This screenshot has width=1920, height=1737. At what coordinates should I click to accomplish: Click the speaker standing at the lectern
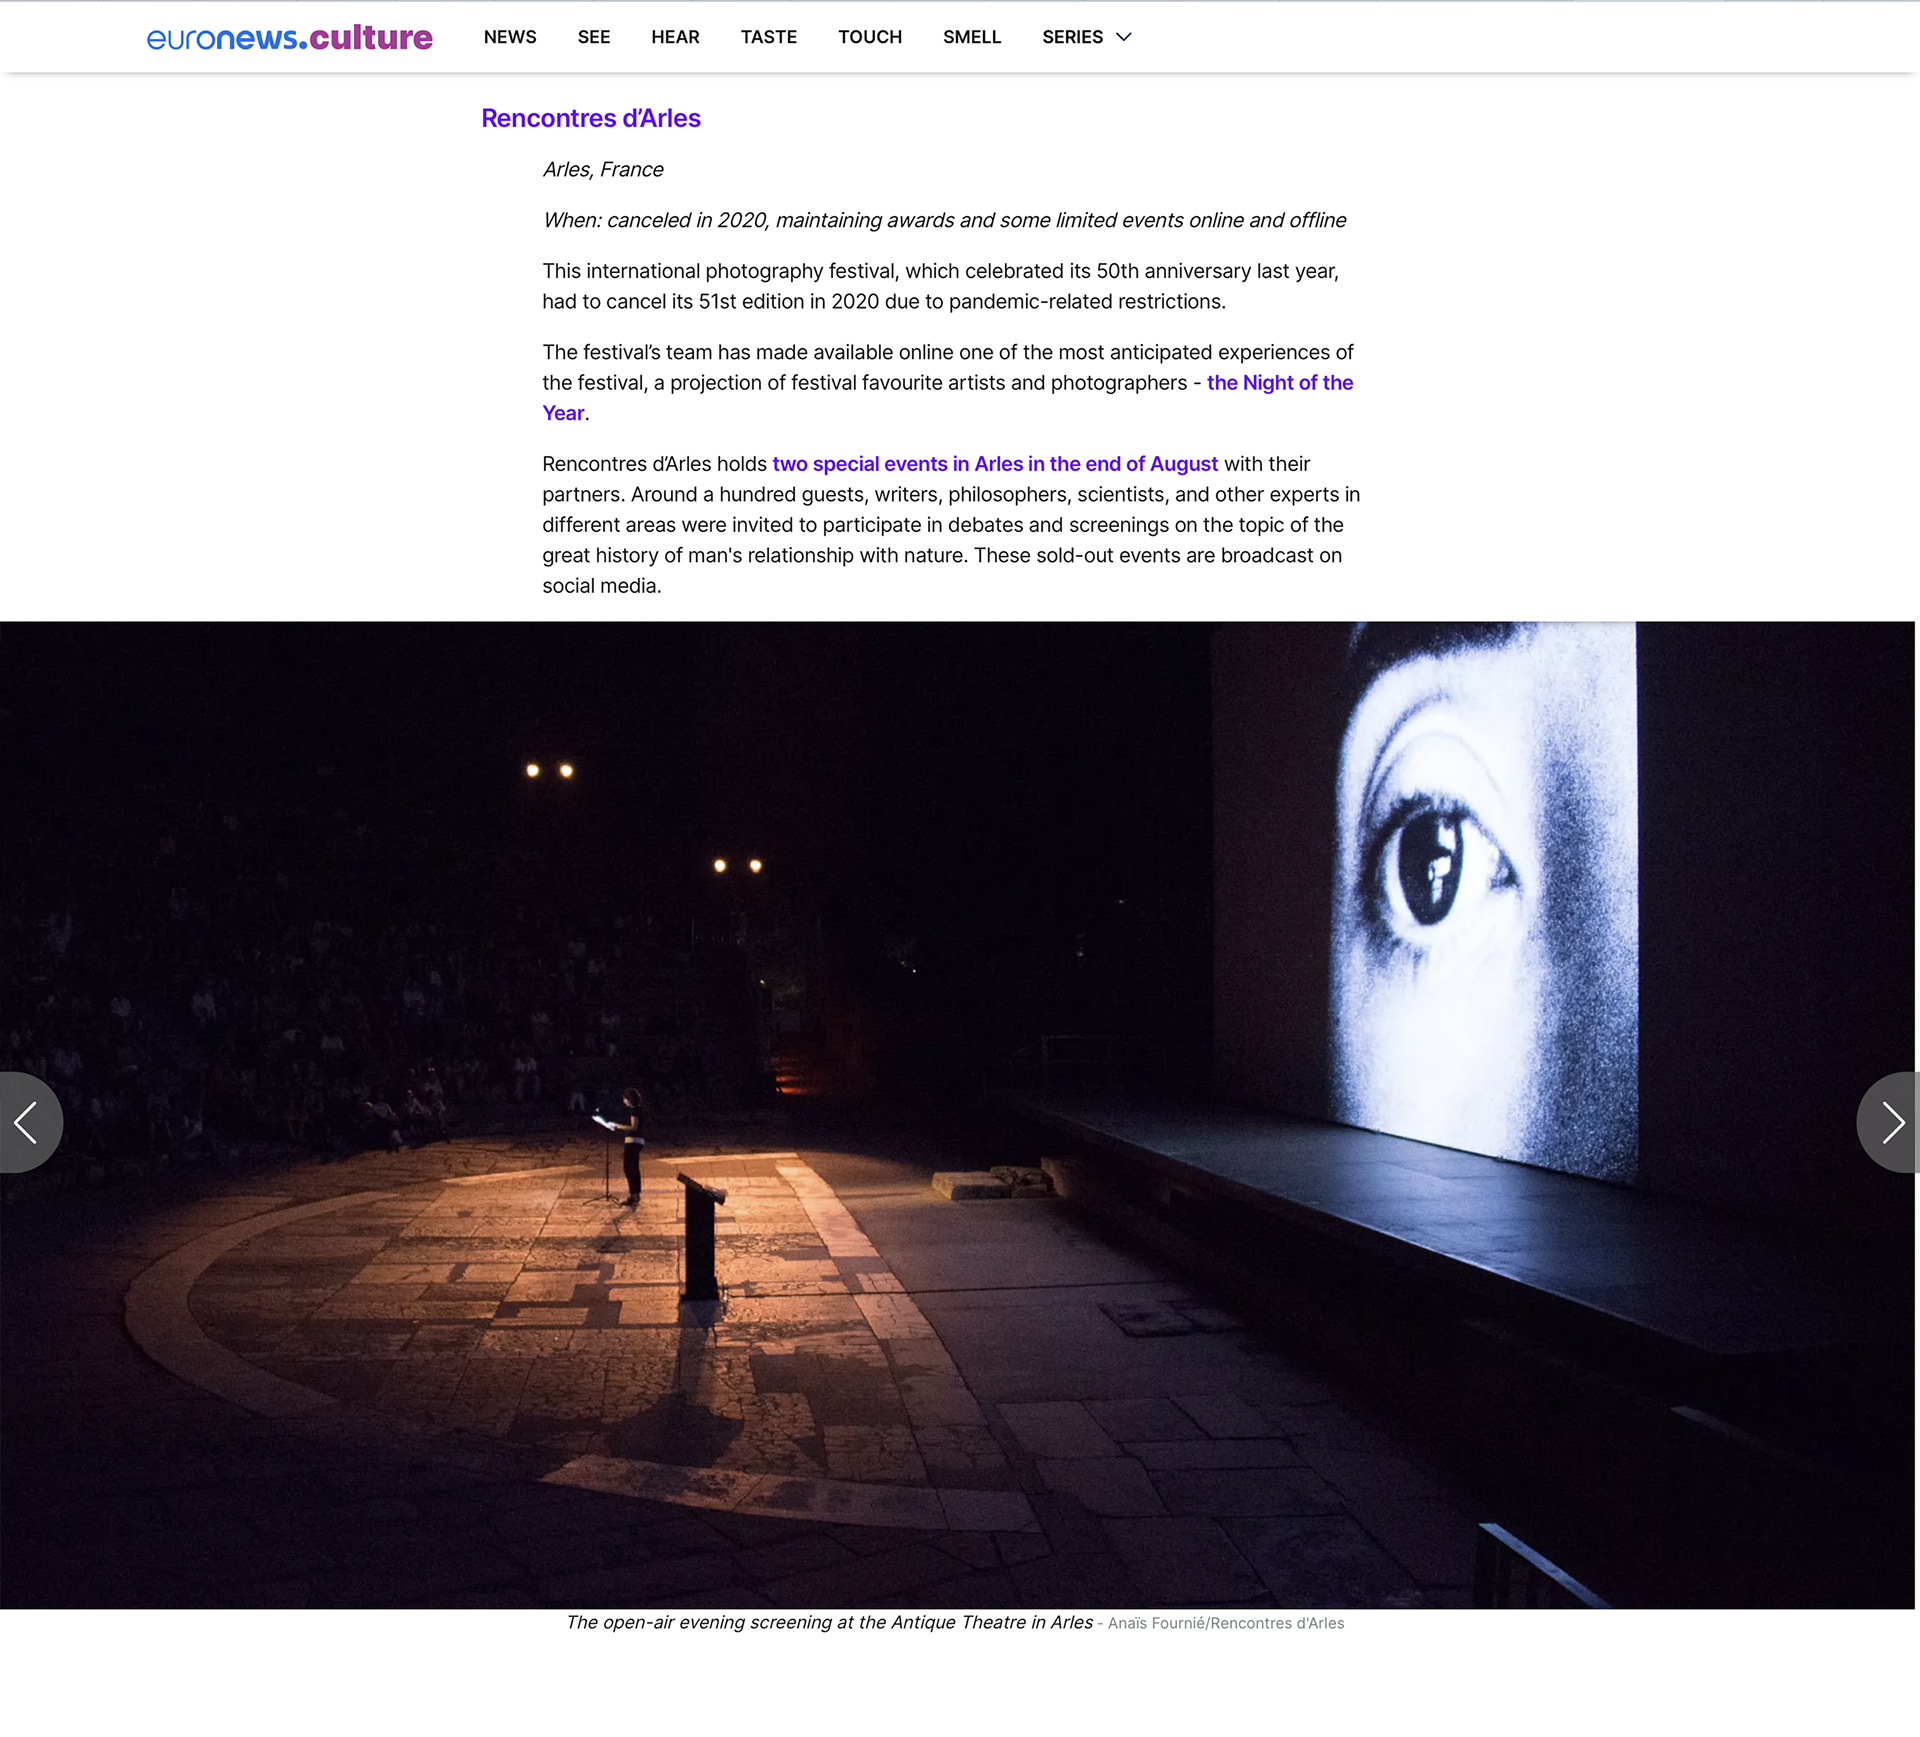[x=630, y=1145]
